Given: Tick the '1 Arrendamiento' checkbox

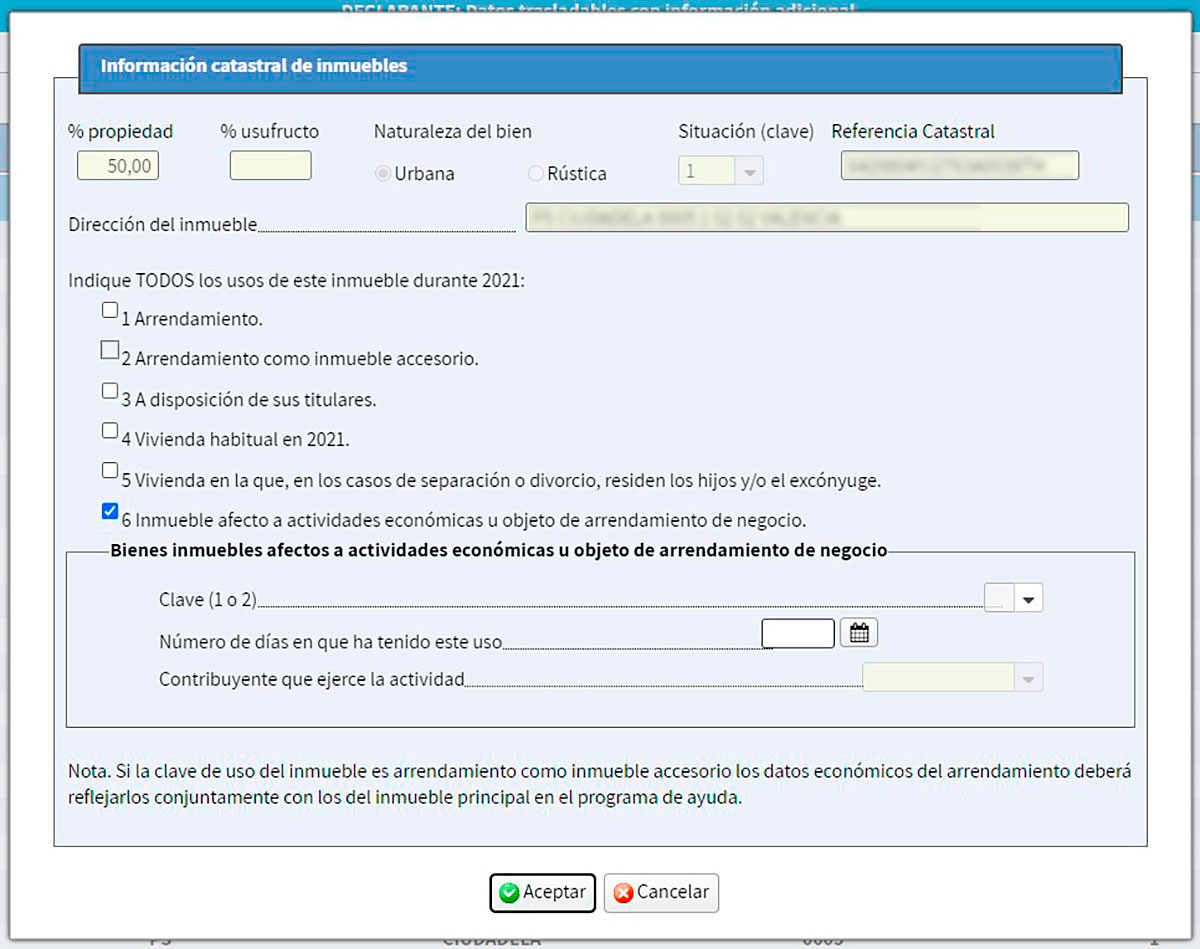Looking at the screenshot, I should point(110,311).
